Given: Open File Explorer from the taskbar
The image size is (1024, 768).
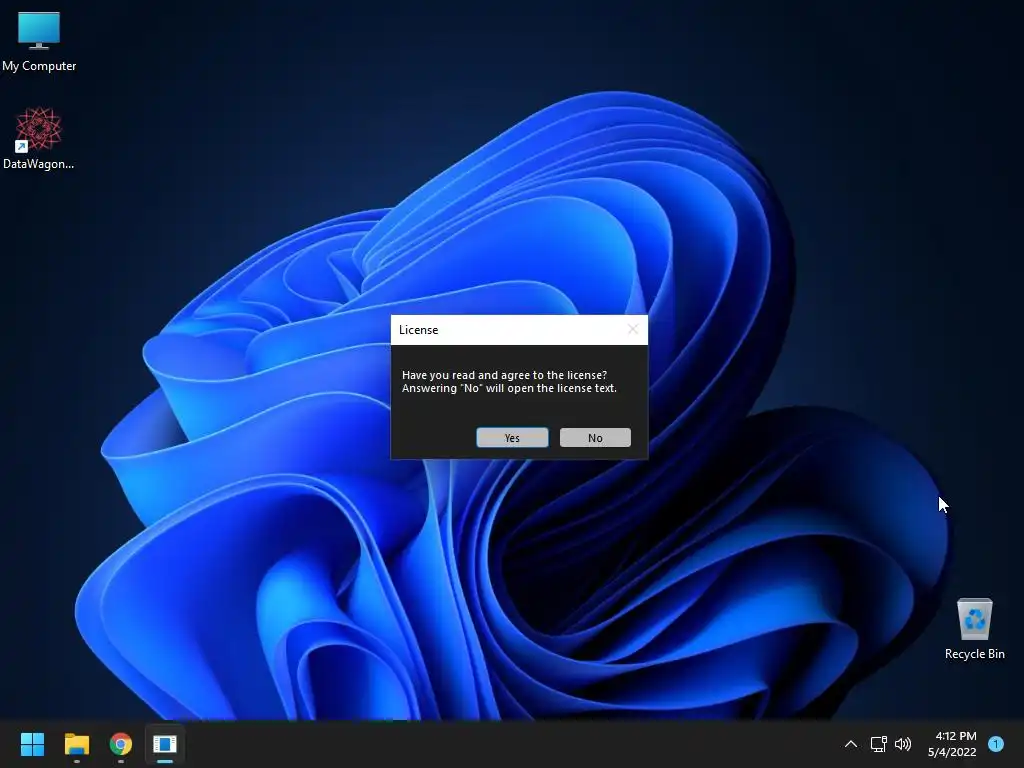Looking at the screenshot, I should point(76,744).
